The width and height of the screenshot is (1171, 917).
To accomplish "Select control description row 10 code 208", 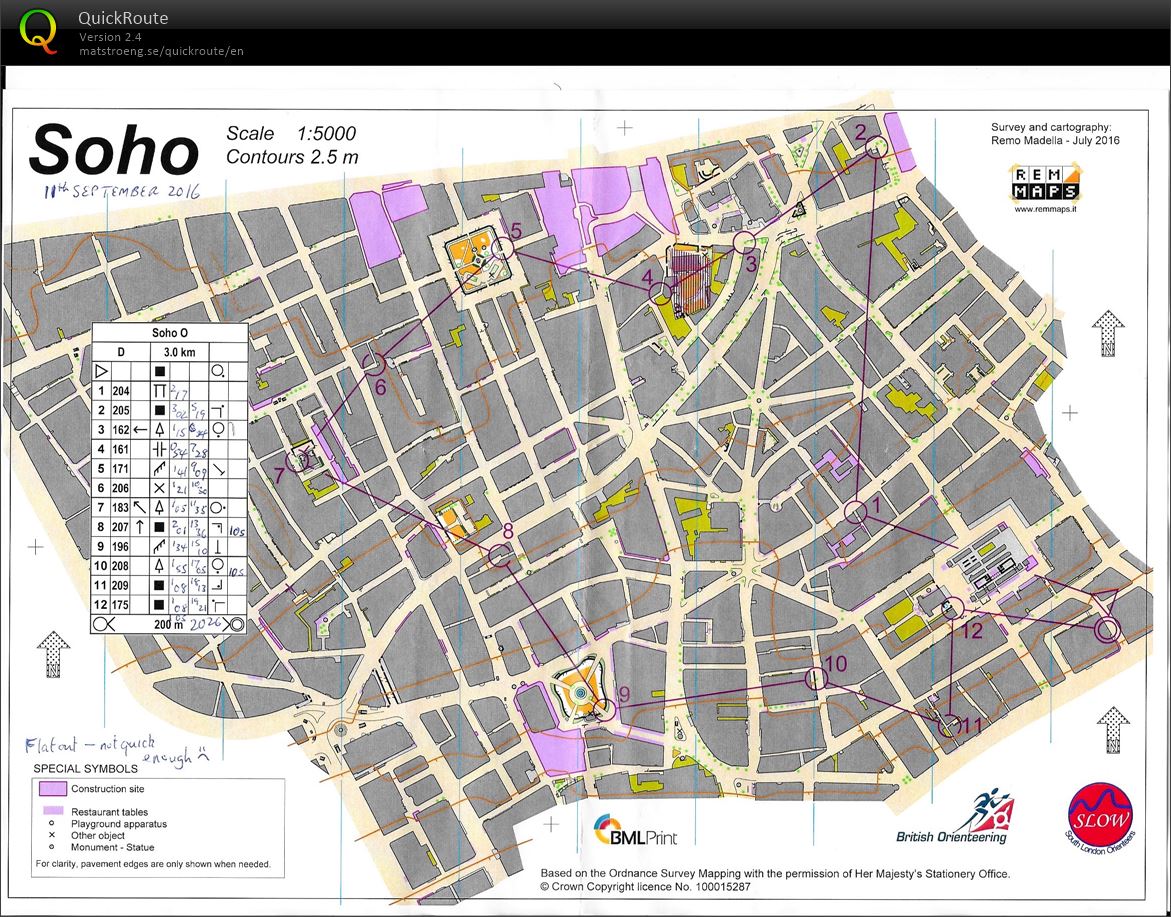I will click(121, 566).
